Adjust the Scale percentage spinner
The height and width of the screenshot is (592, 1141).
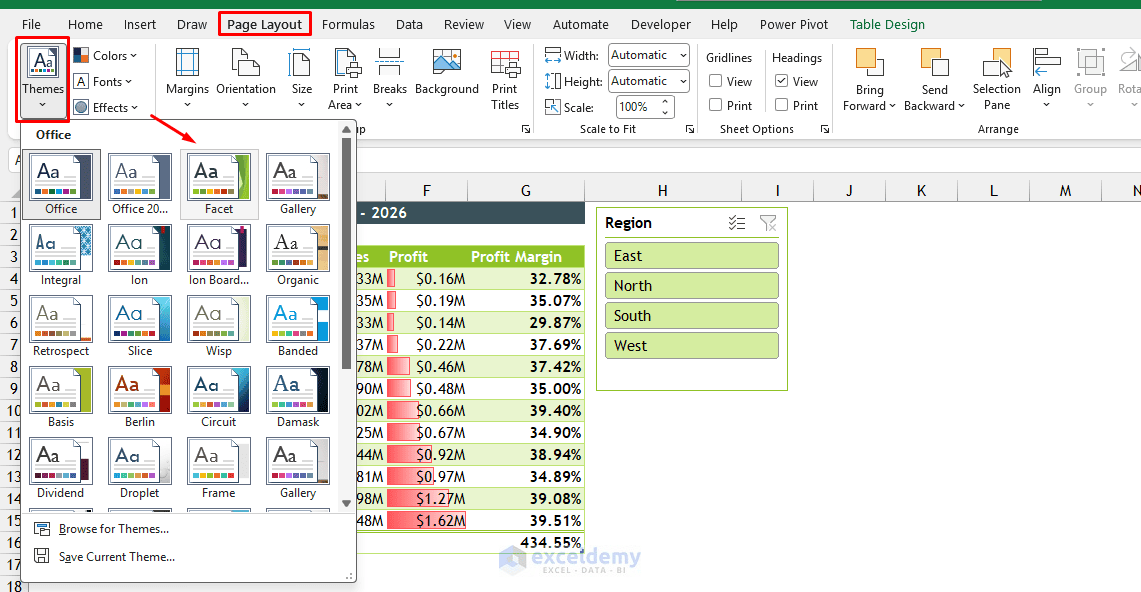pos(665,107)
